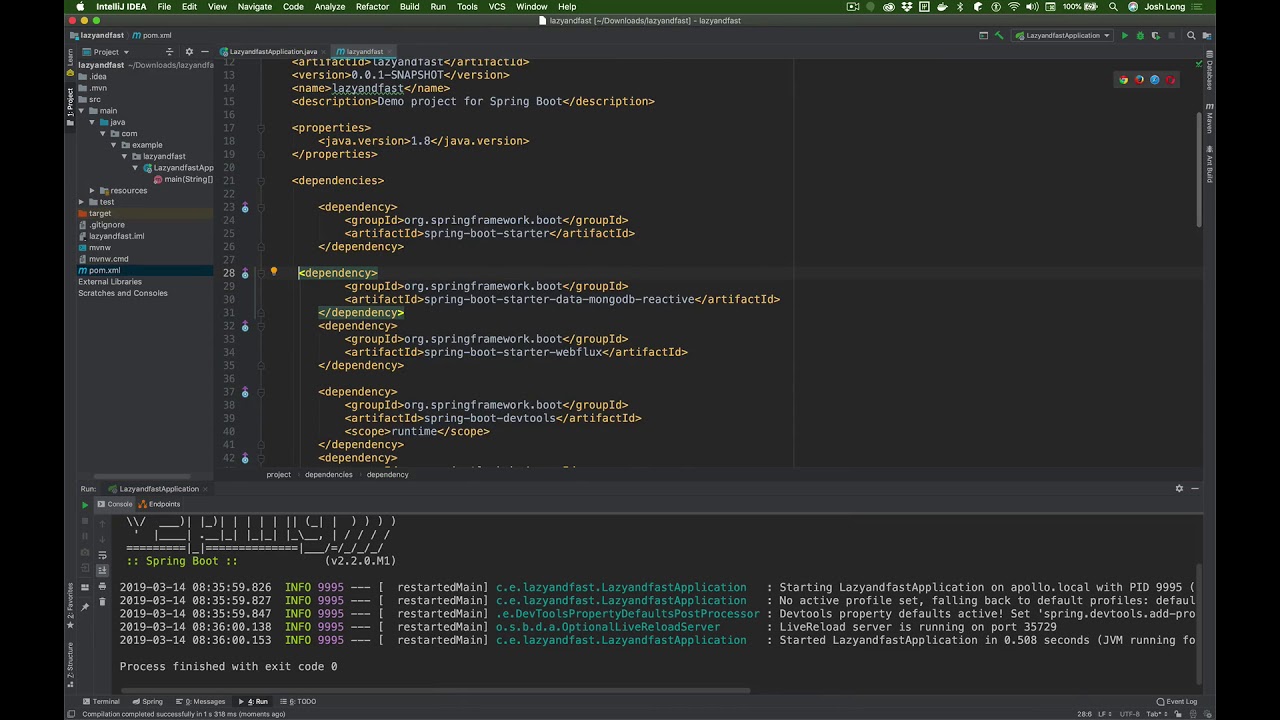Image resolution: width=1280 pixels, height=720 pixels.
Task: Toggle the Maven tool window
Action: (1209, 118)
